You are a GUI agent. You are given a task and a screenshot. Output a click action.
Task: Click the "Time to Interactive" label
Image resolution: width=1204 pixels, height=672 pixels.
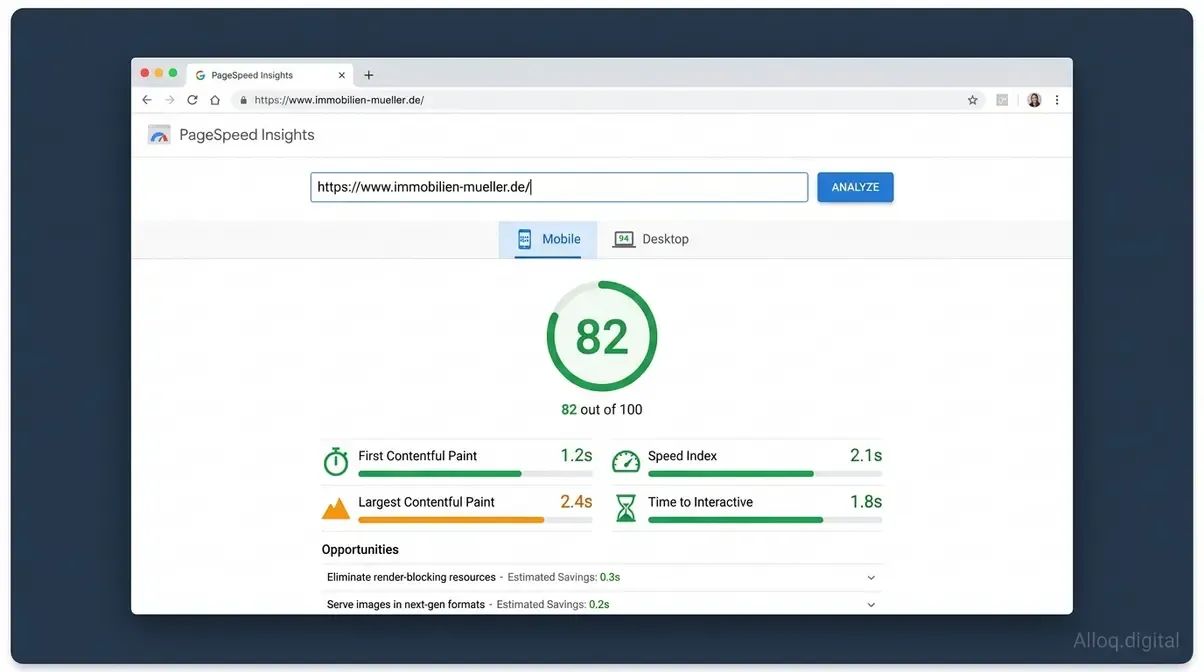tap(700, 502)
